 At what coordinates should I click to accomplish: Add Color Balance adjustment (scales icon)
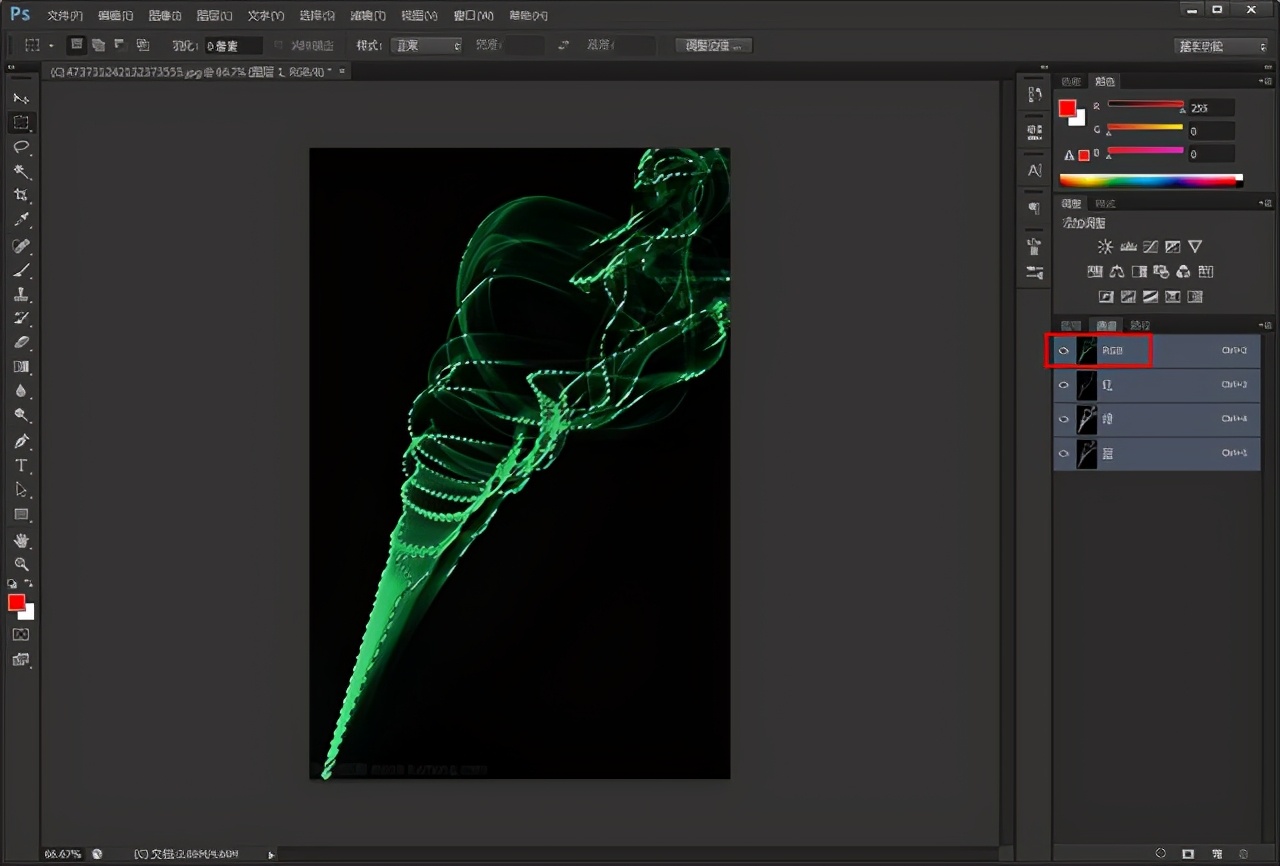tap(1117, 271)
